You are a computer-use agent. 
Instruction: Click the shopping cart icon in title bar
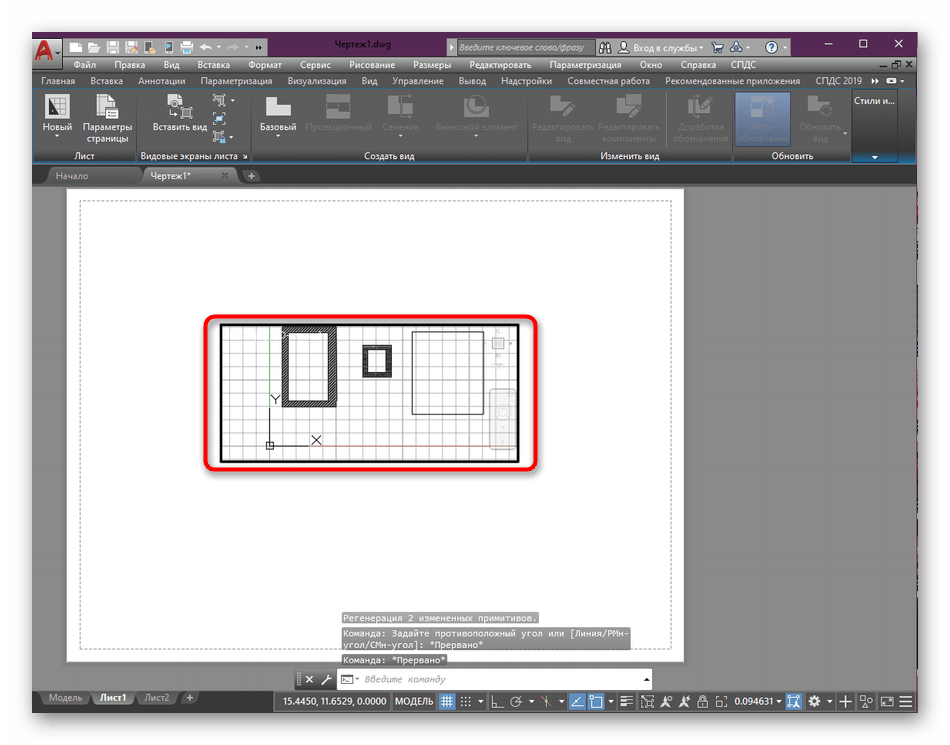coord(716,47)
